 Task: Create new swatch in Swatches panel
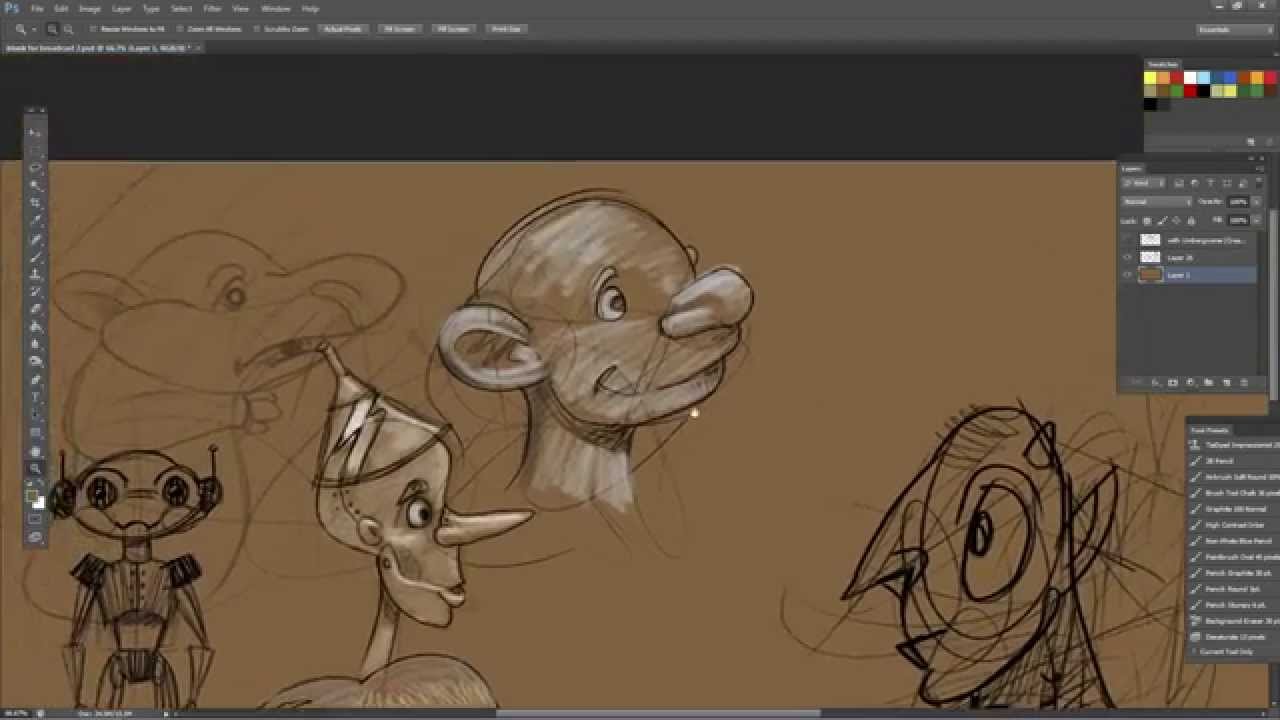coord(1250,142)
